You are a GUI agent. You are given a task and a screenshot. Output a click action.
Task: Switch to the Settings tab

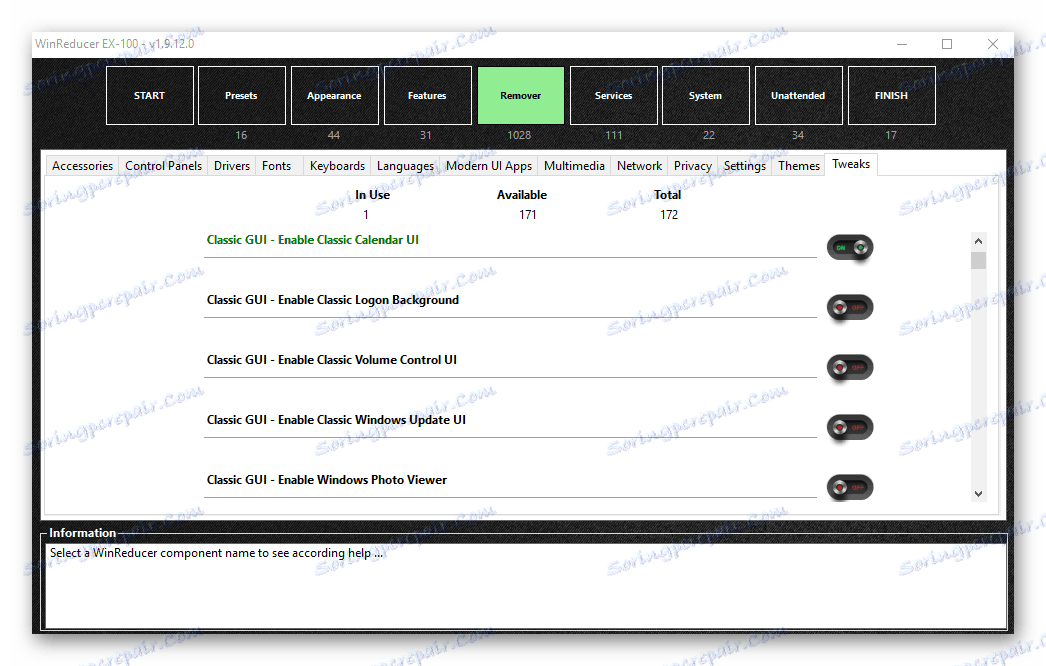click(x=744, y=165)
